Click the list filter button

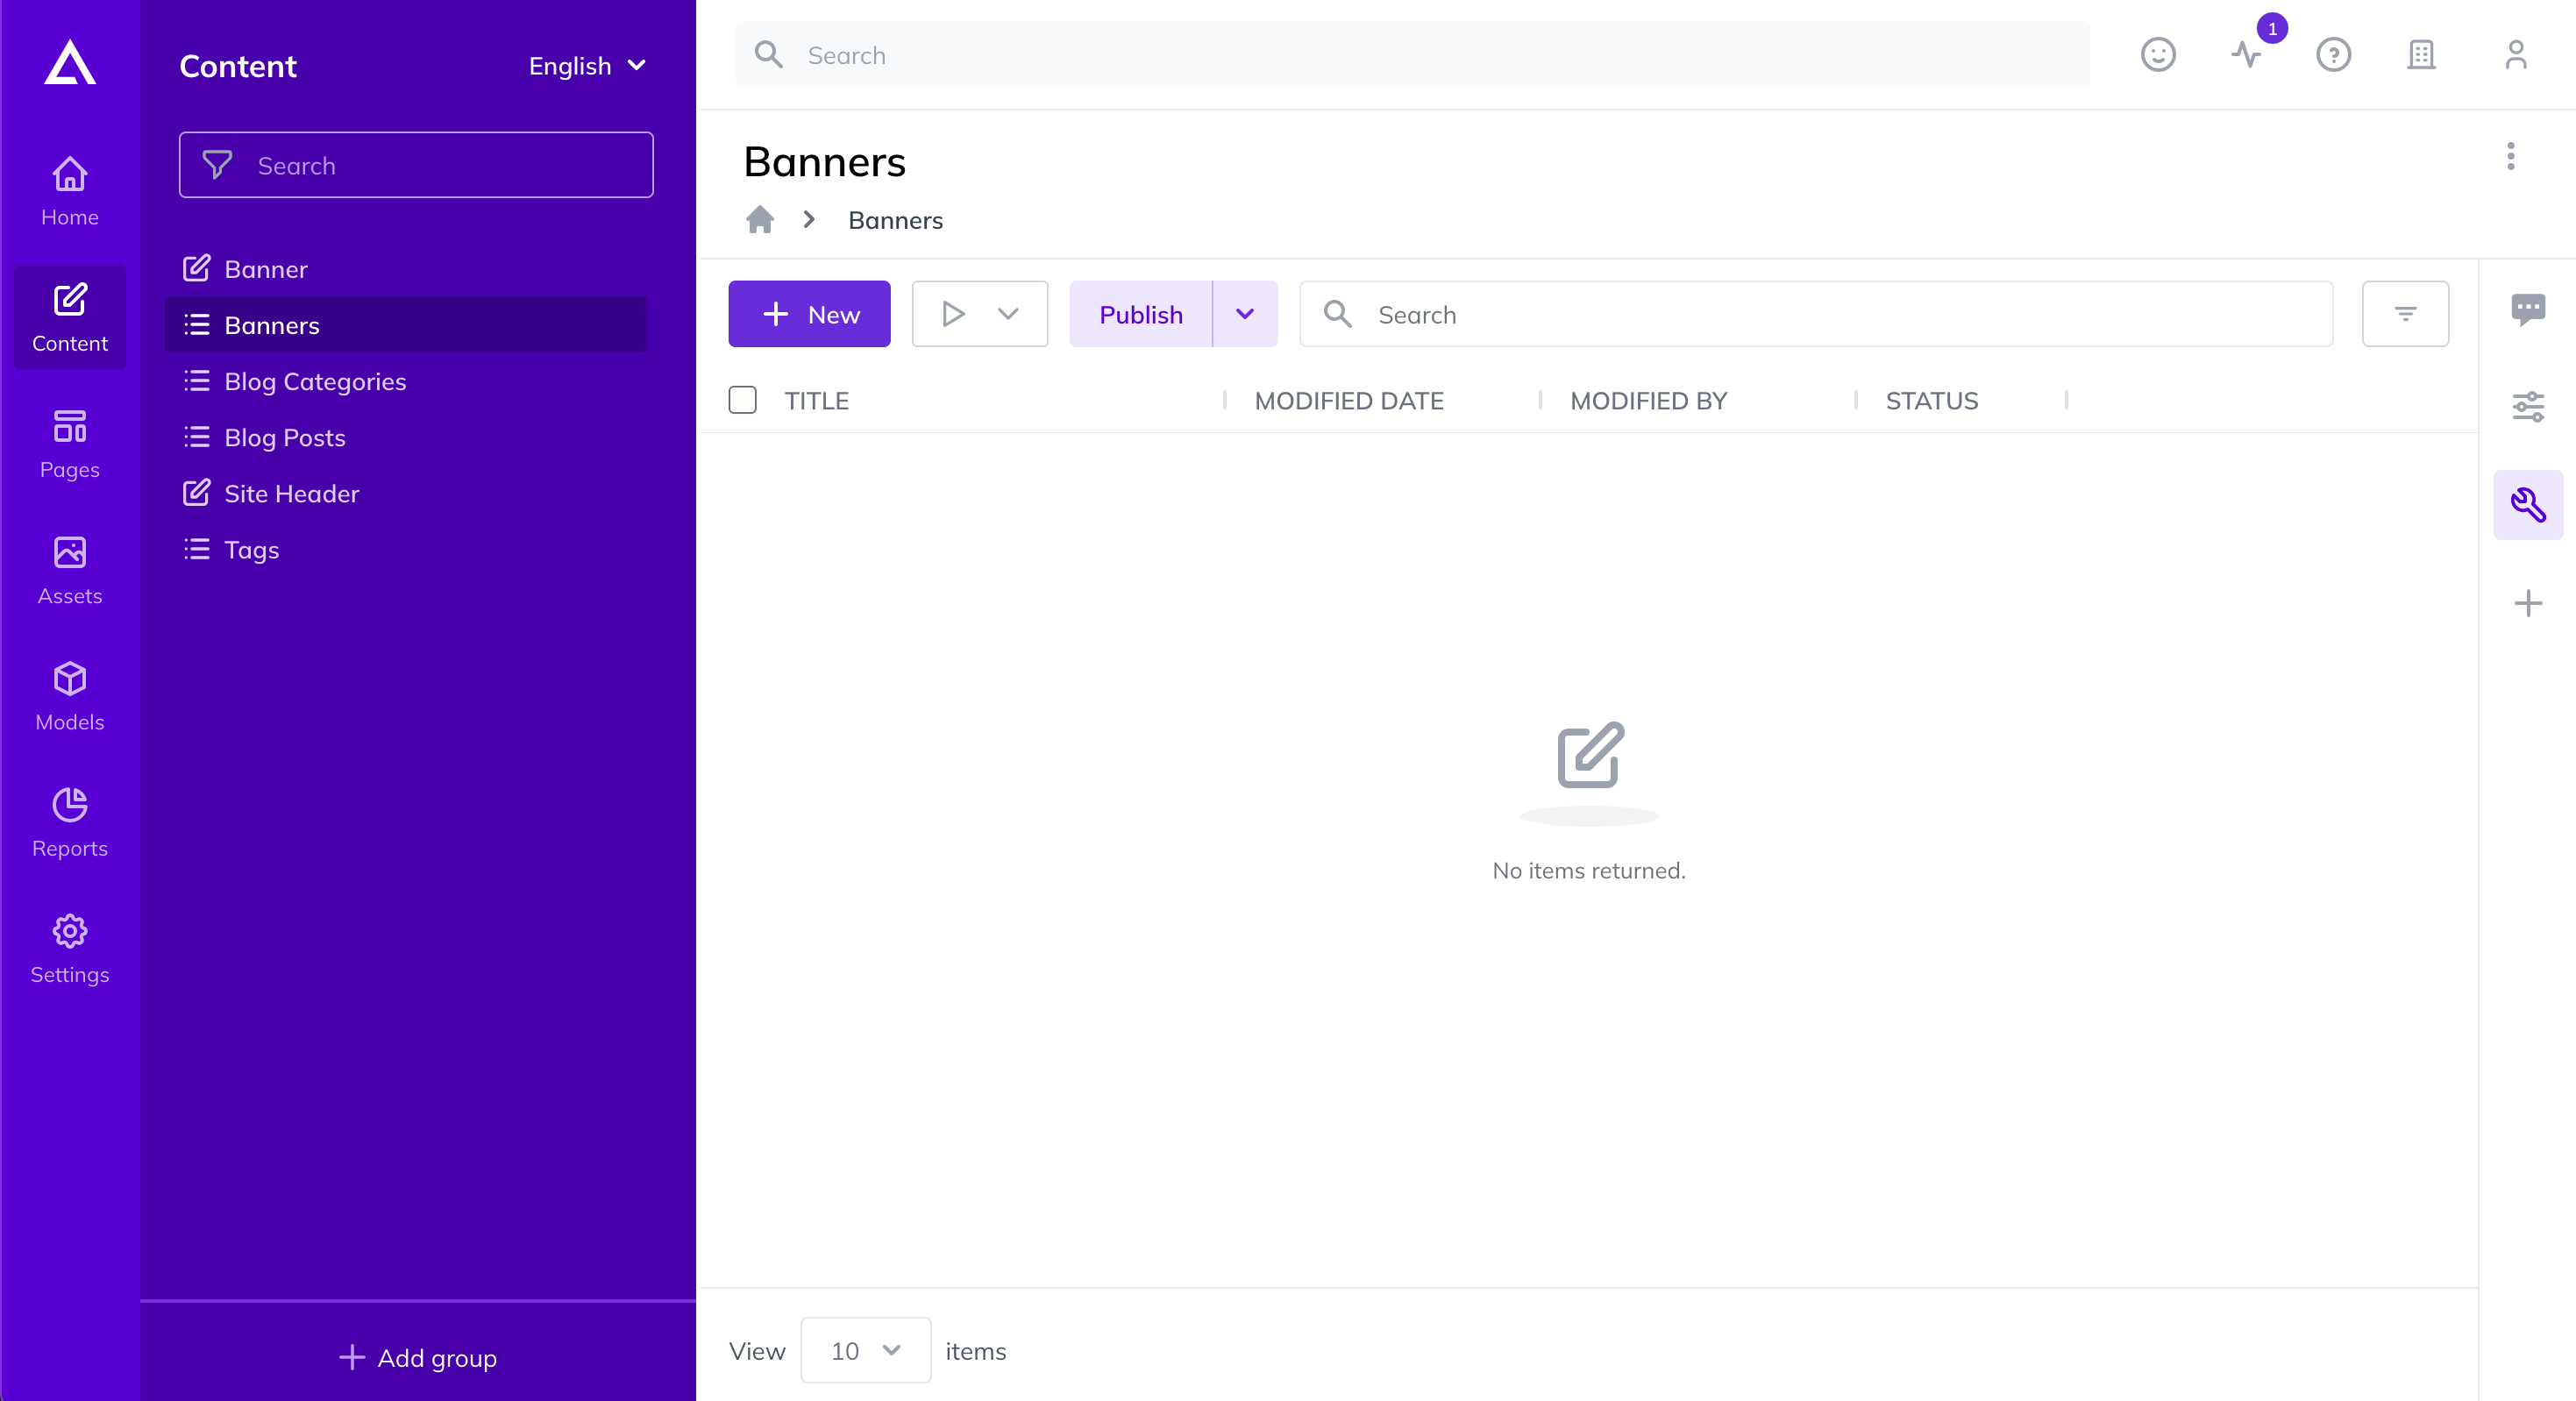[x=2405, y=314]
